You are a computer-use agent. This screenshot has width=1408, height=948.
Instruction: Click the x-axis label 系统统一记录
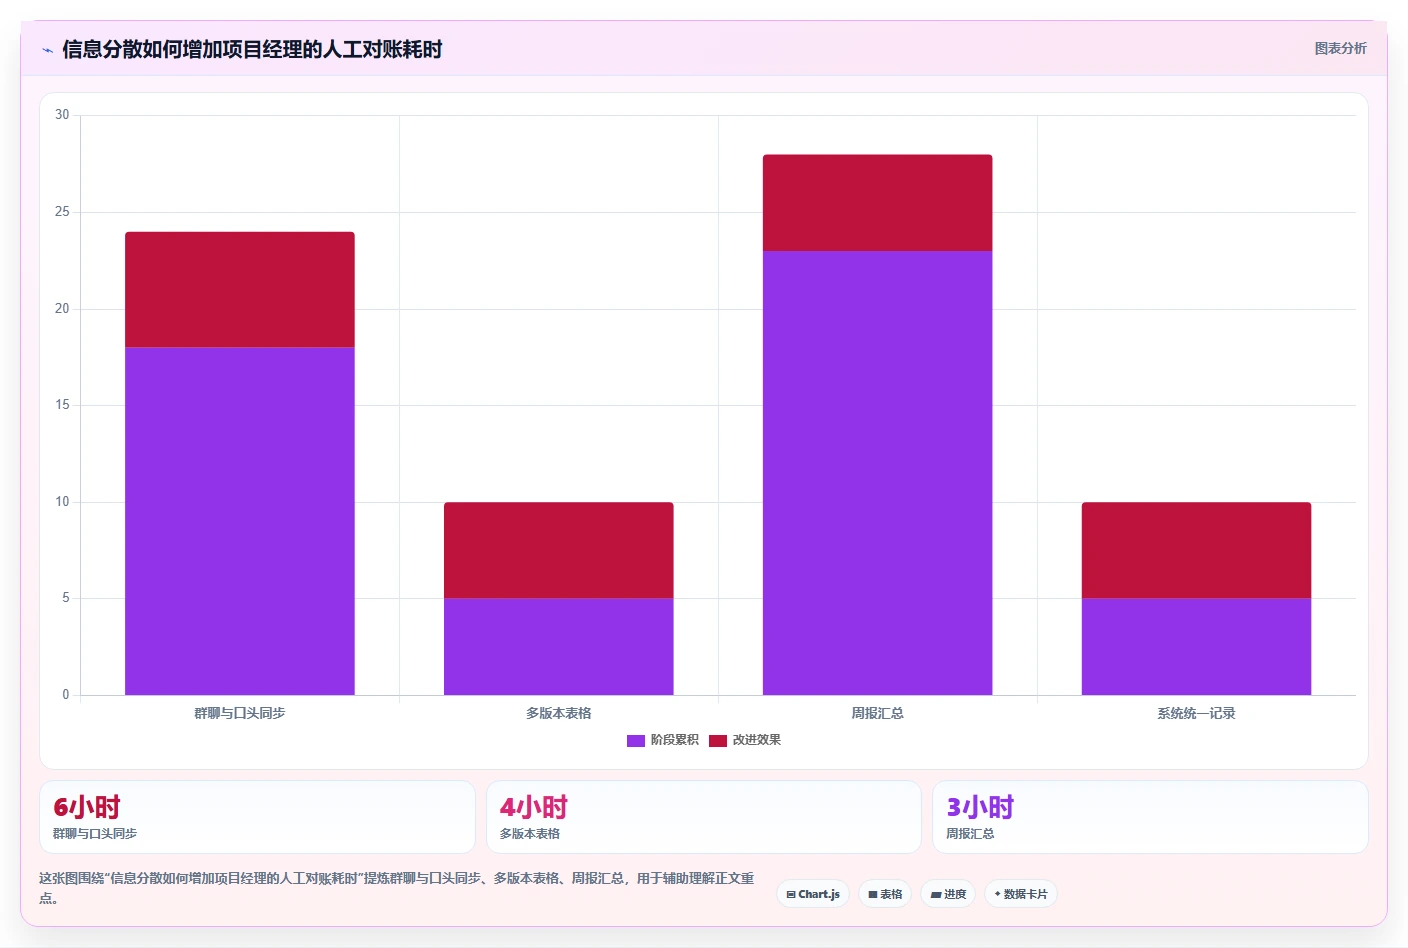pos(1196,713)
